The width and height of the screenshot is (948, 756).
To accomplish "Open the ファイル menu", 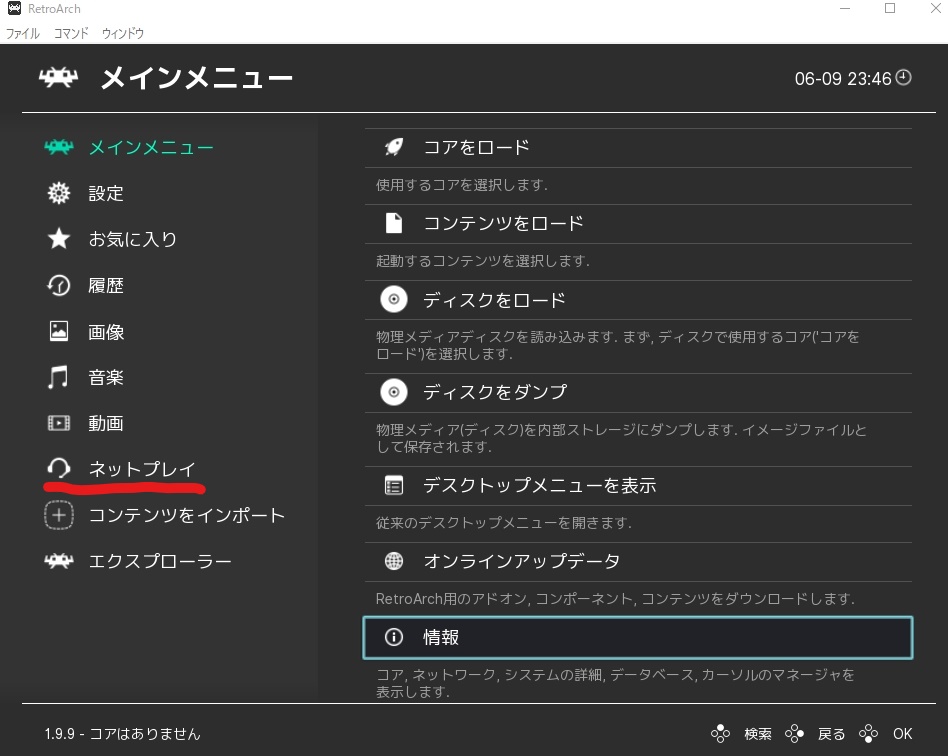I will pos(22,33).
